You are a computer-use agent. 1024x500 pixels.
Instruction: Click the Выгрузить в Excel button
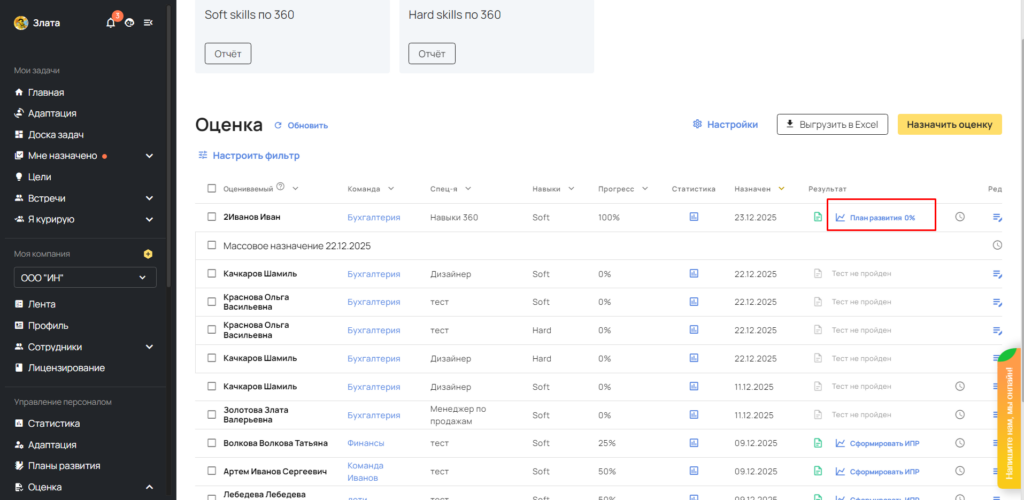point(832,124)
